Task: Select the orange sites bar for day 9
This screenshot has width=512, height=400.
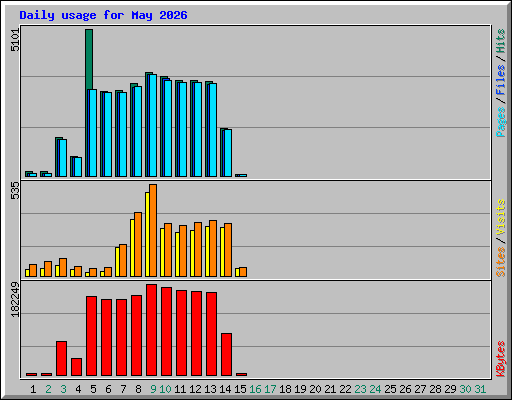Action: point(153,230)
